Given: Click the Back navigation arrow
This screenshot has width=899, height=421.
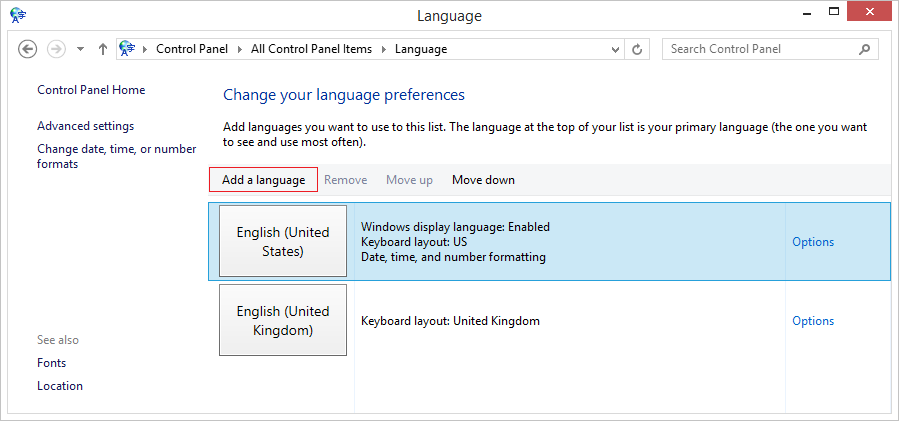Looking at the screenshot, I should pyautogui.click(x=28, y=49).
